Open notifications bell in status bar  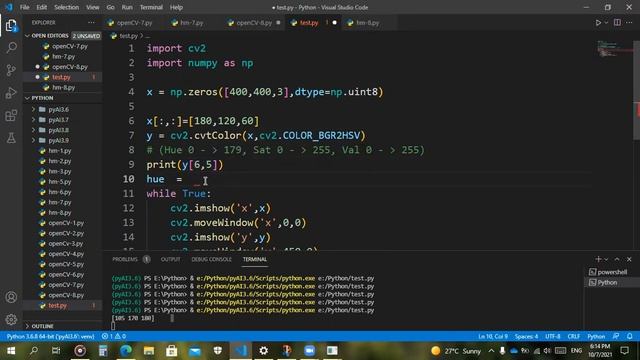[629, 336]
